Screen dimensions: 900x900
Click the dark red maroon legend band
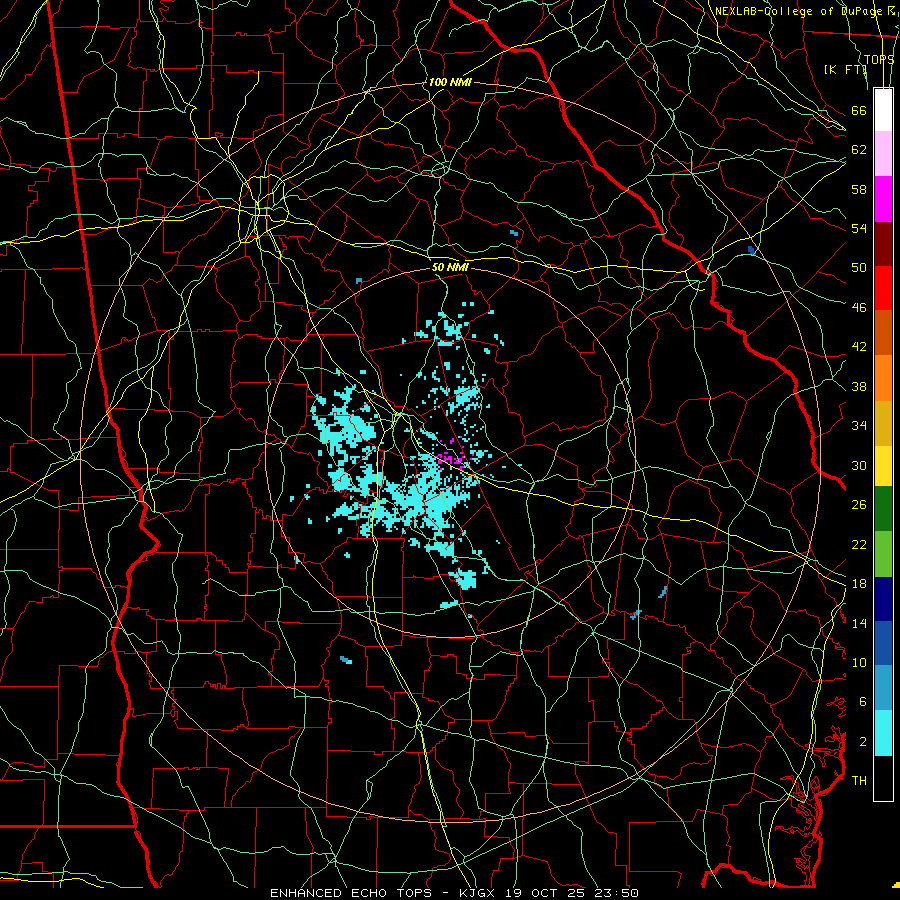(x=883, y=243)
